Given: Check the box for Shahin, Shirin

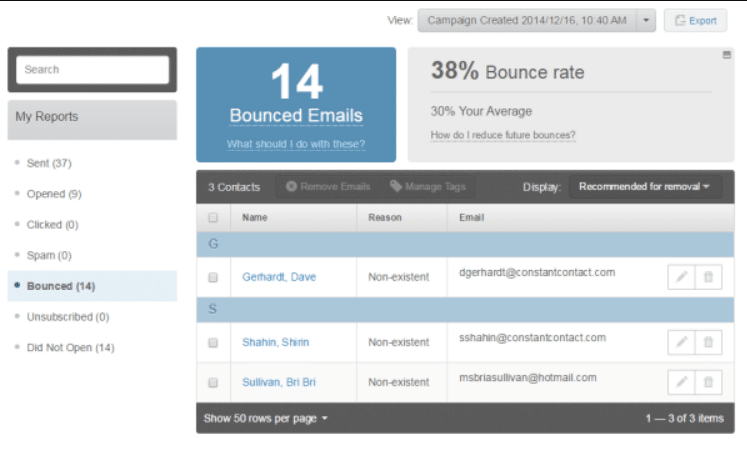Looking at the screenshot, I should coord(213,342).
